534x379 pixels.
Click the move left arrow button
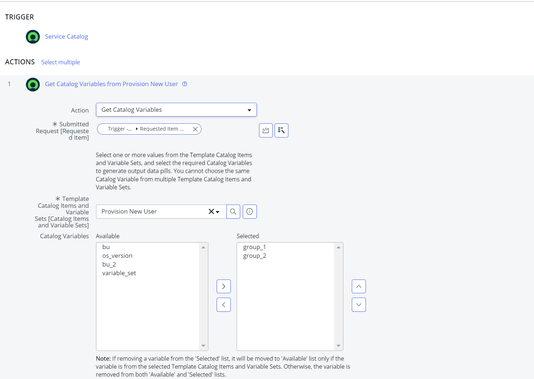point(223,305)
